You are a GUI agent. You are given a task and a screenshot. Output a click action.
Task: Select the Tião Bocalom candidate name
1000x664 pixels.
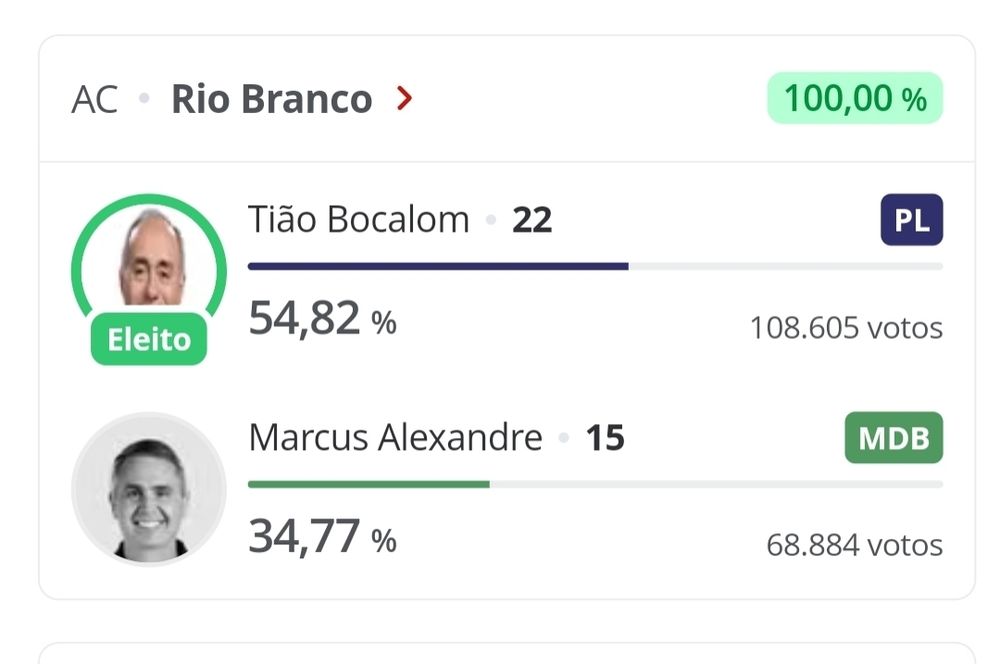click(358, 220)
